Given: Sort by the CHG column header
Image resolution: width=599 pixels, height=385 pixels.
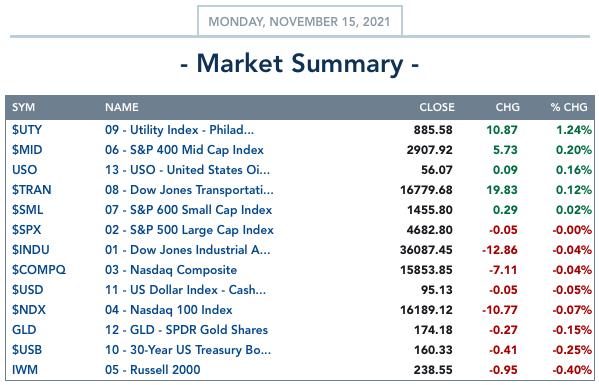Looking at the screenshot, I should click(507, 107).
